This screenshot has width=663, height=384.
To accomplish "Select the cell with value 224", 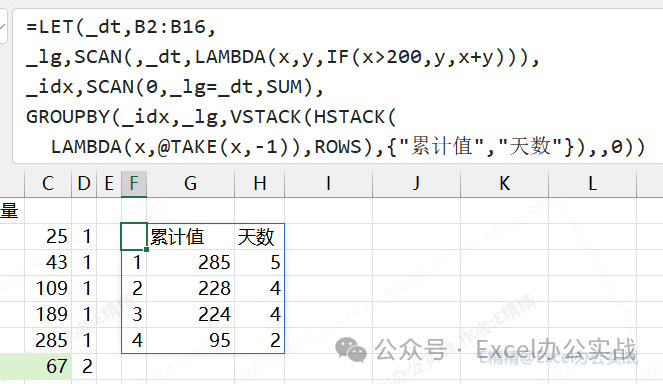I will (x=191, y=315).
